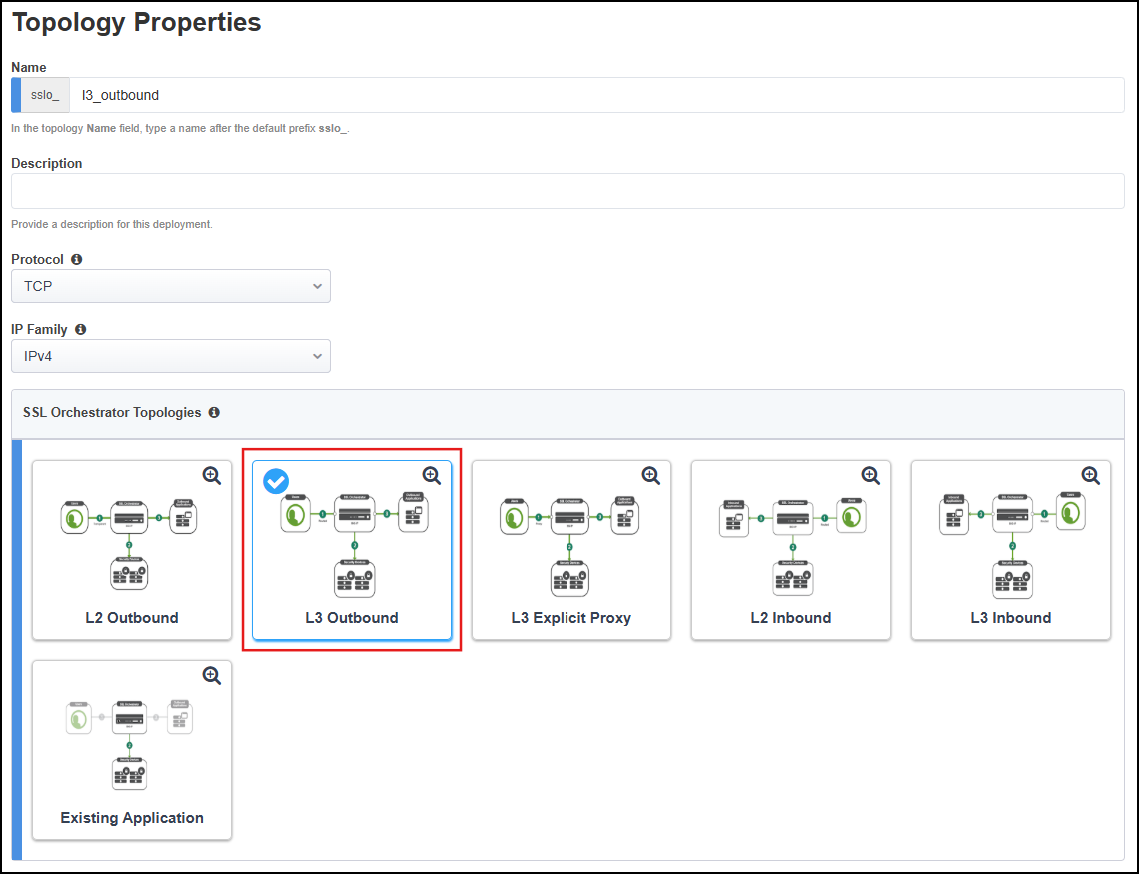Click the 'L3 Explicit Proxy' card caption
Screen dimensions: 1139x874
click(571, 618)
